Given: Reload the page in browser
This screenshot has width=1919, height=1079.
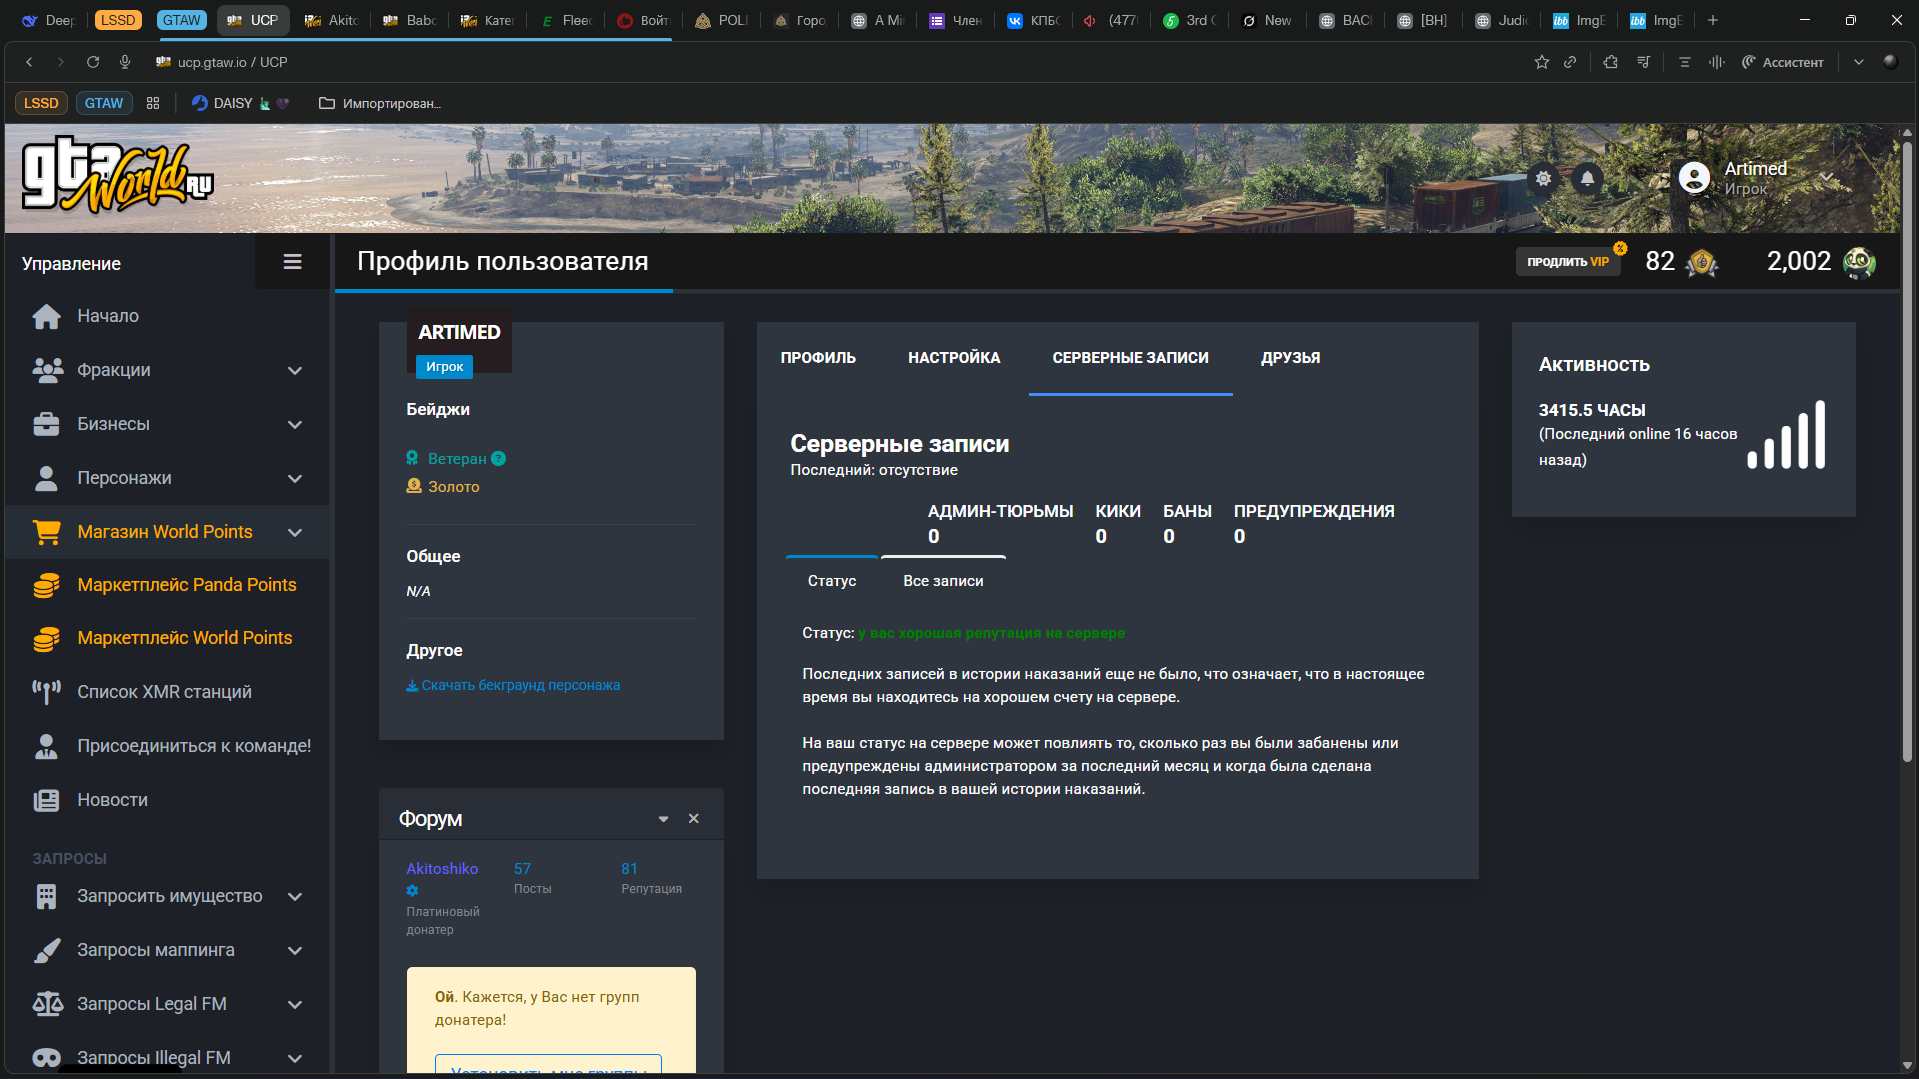Looking at the screenshot, I should click(93, 62).
